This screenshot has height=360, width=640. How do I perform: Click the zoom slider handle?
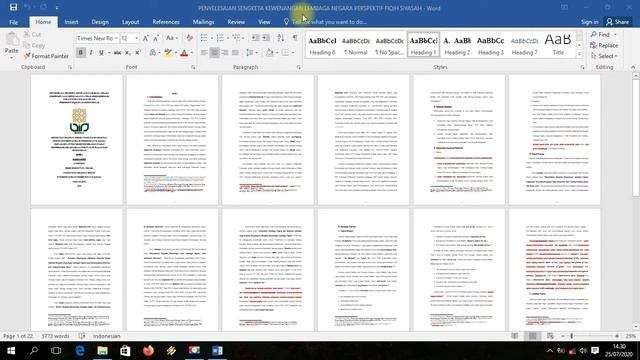(x=571, y=336)
